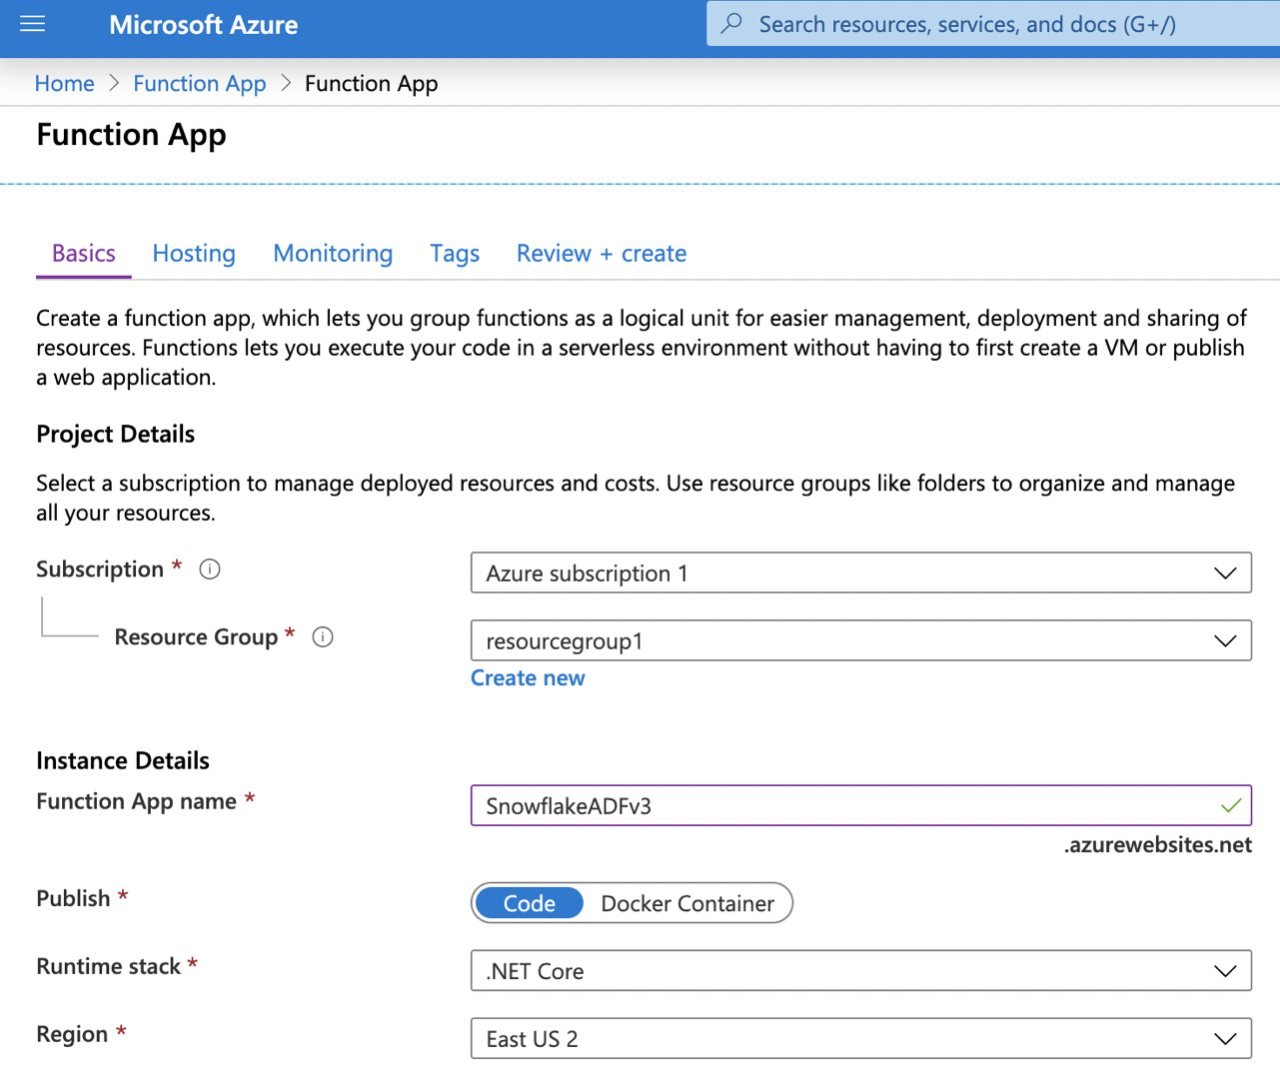Switch to the Hosting tab
Viewport: 1280px width, 1076px height.
pyautogui.click(x=194, y=254)
